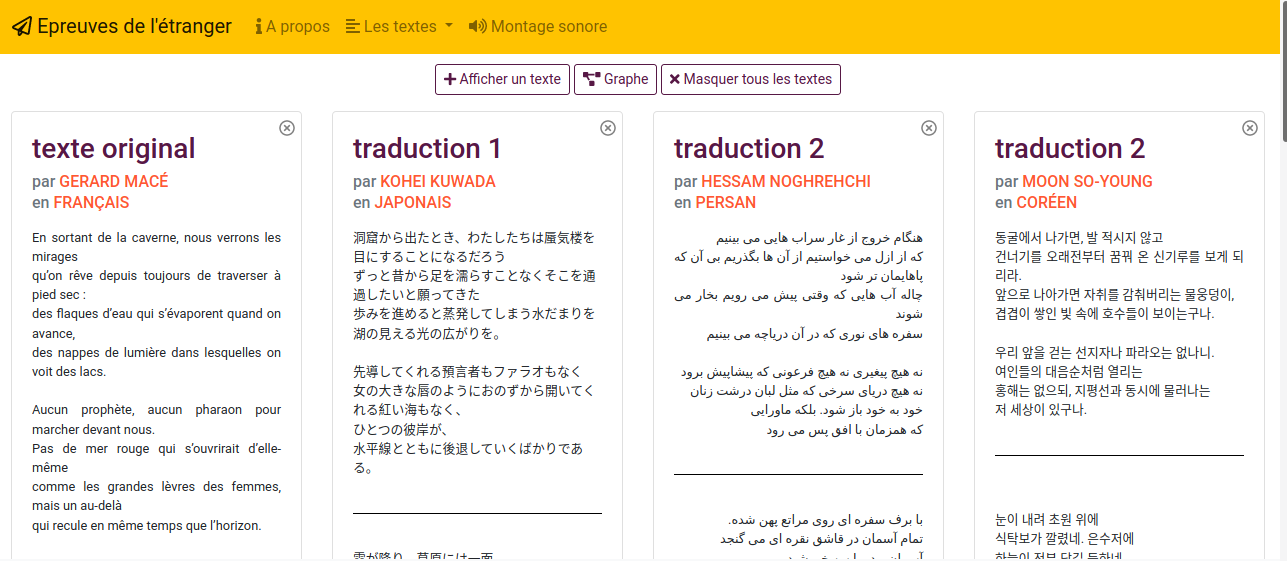1287x561 pixels.
Task: Open the Epreuves de l'étranger home link
Action: (134, 27)
